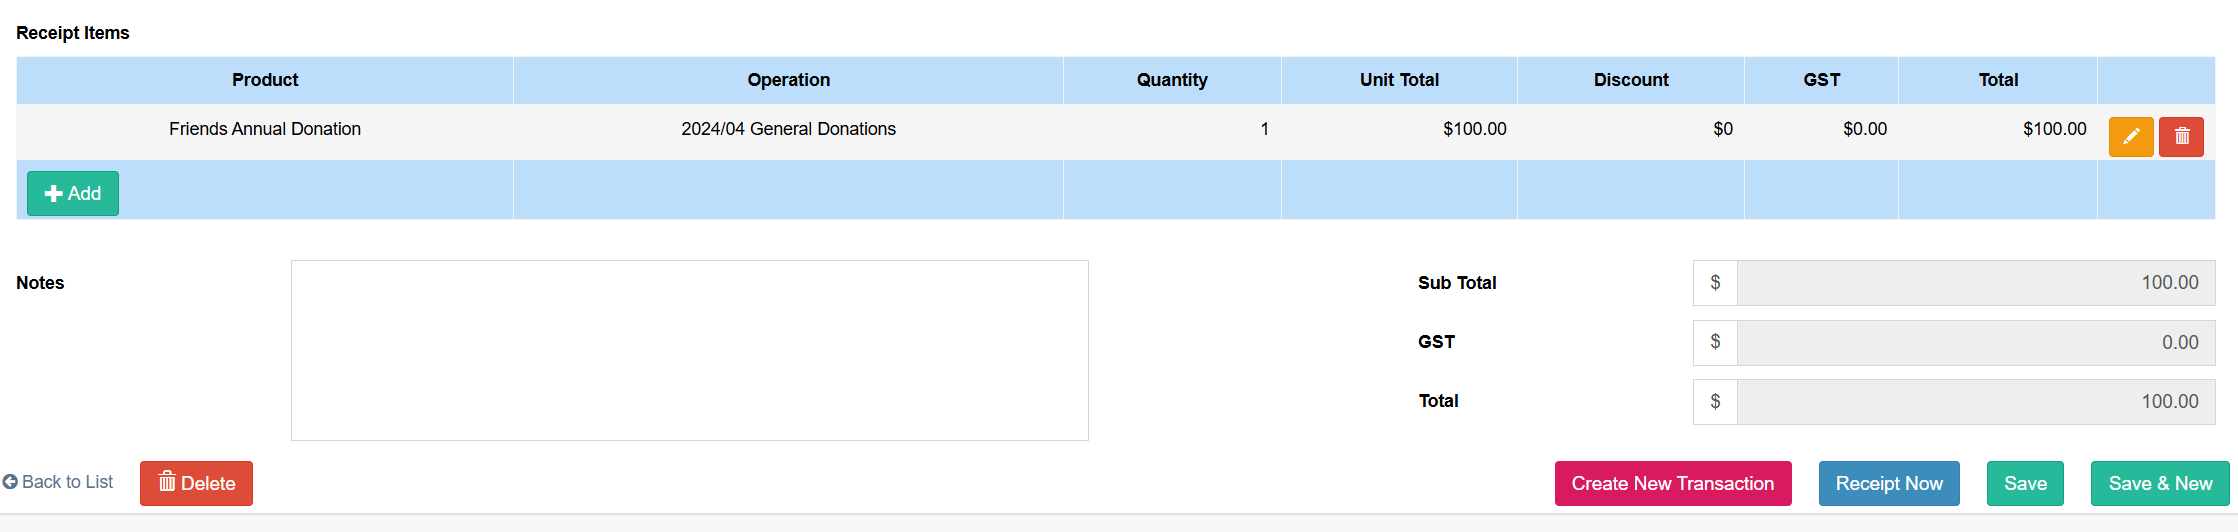Click the green Save button

pyautogui.click(x=2025, y=483)
